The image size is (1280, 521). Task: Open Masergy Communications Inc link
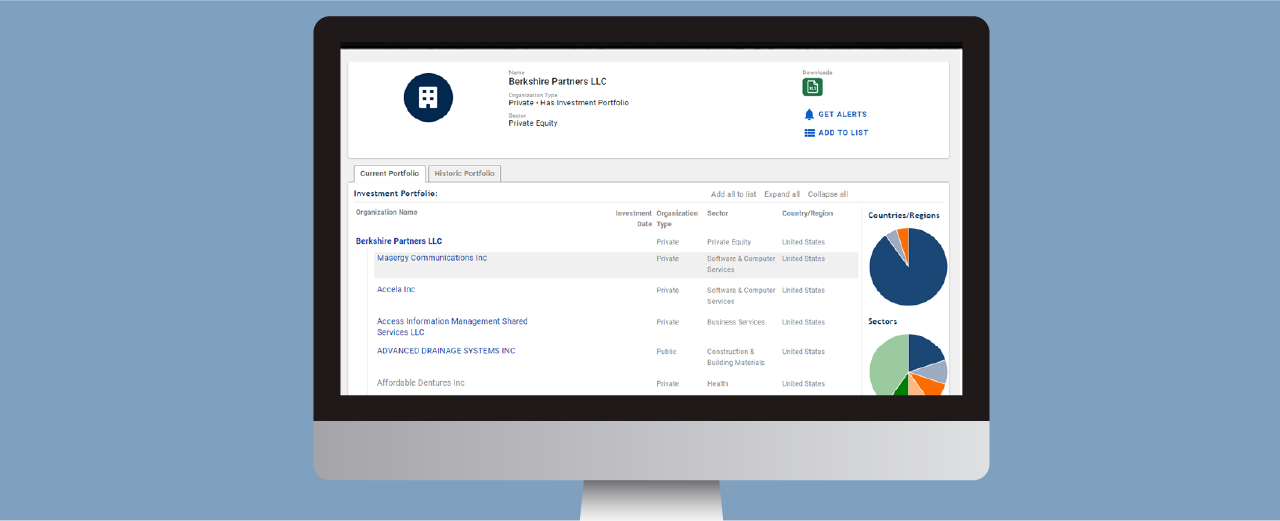click(x=432, y=258)
